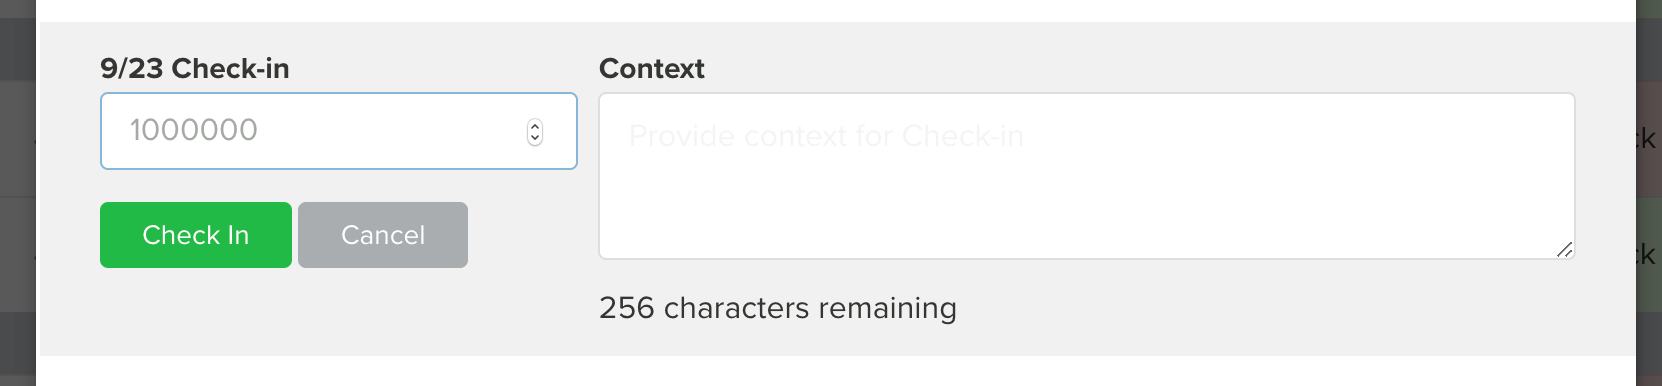The height and width of the screenshot is (386, 1662).
Task: Click the 'Provide context for Check-in' placeholder
Action: pos(826,136)
